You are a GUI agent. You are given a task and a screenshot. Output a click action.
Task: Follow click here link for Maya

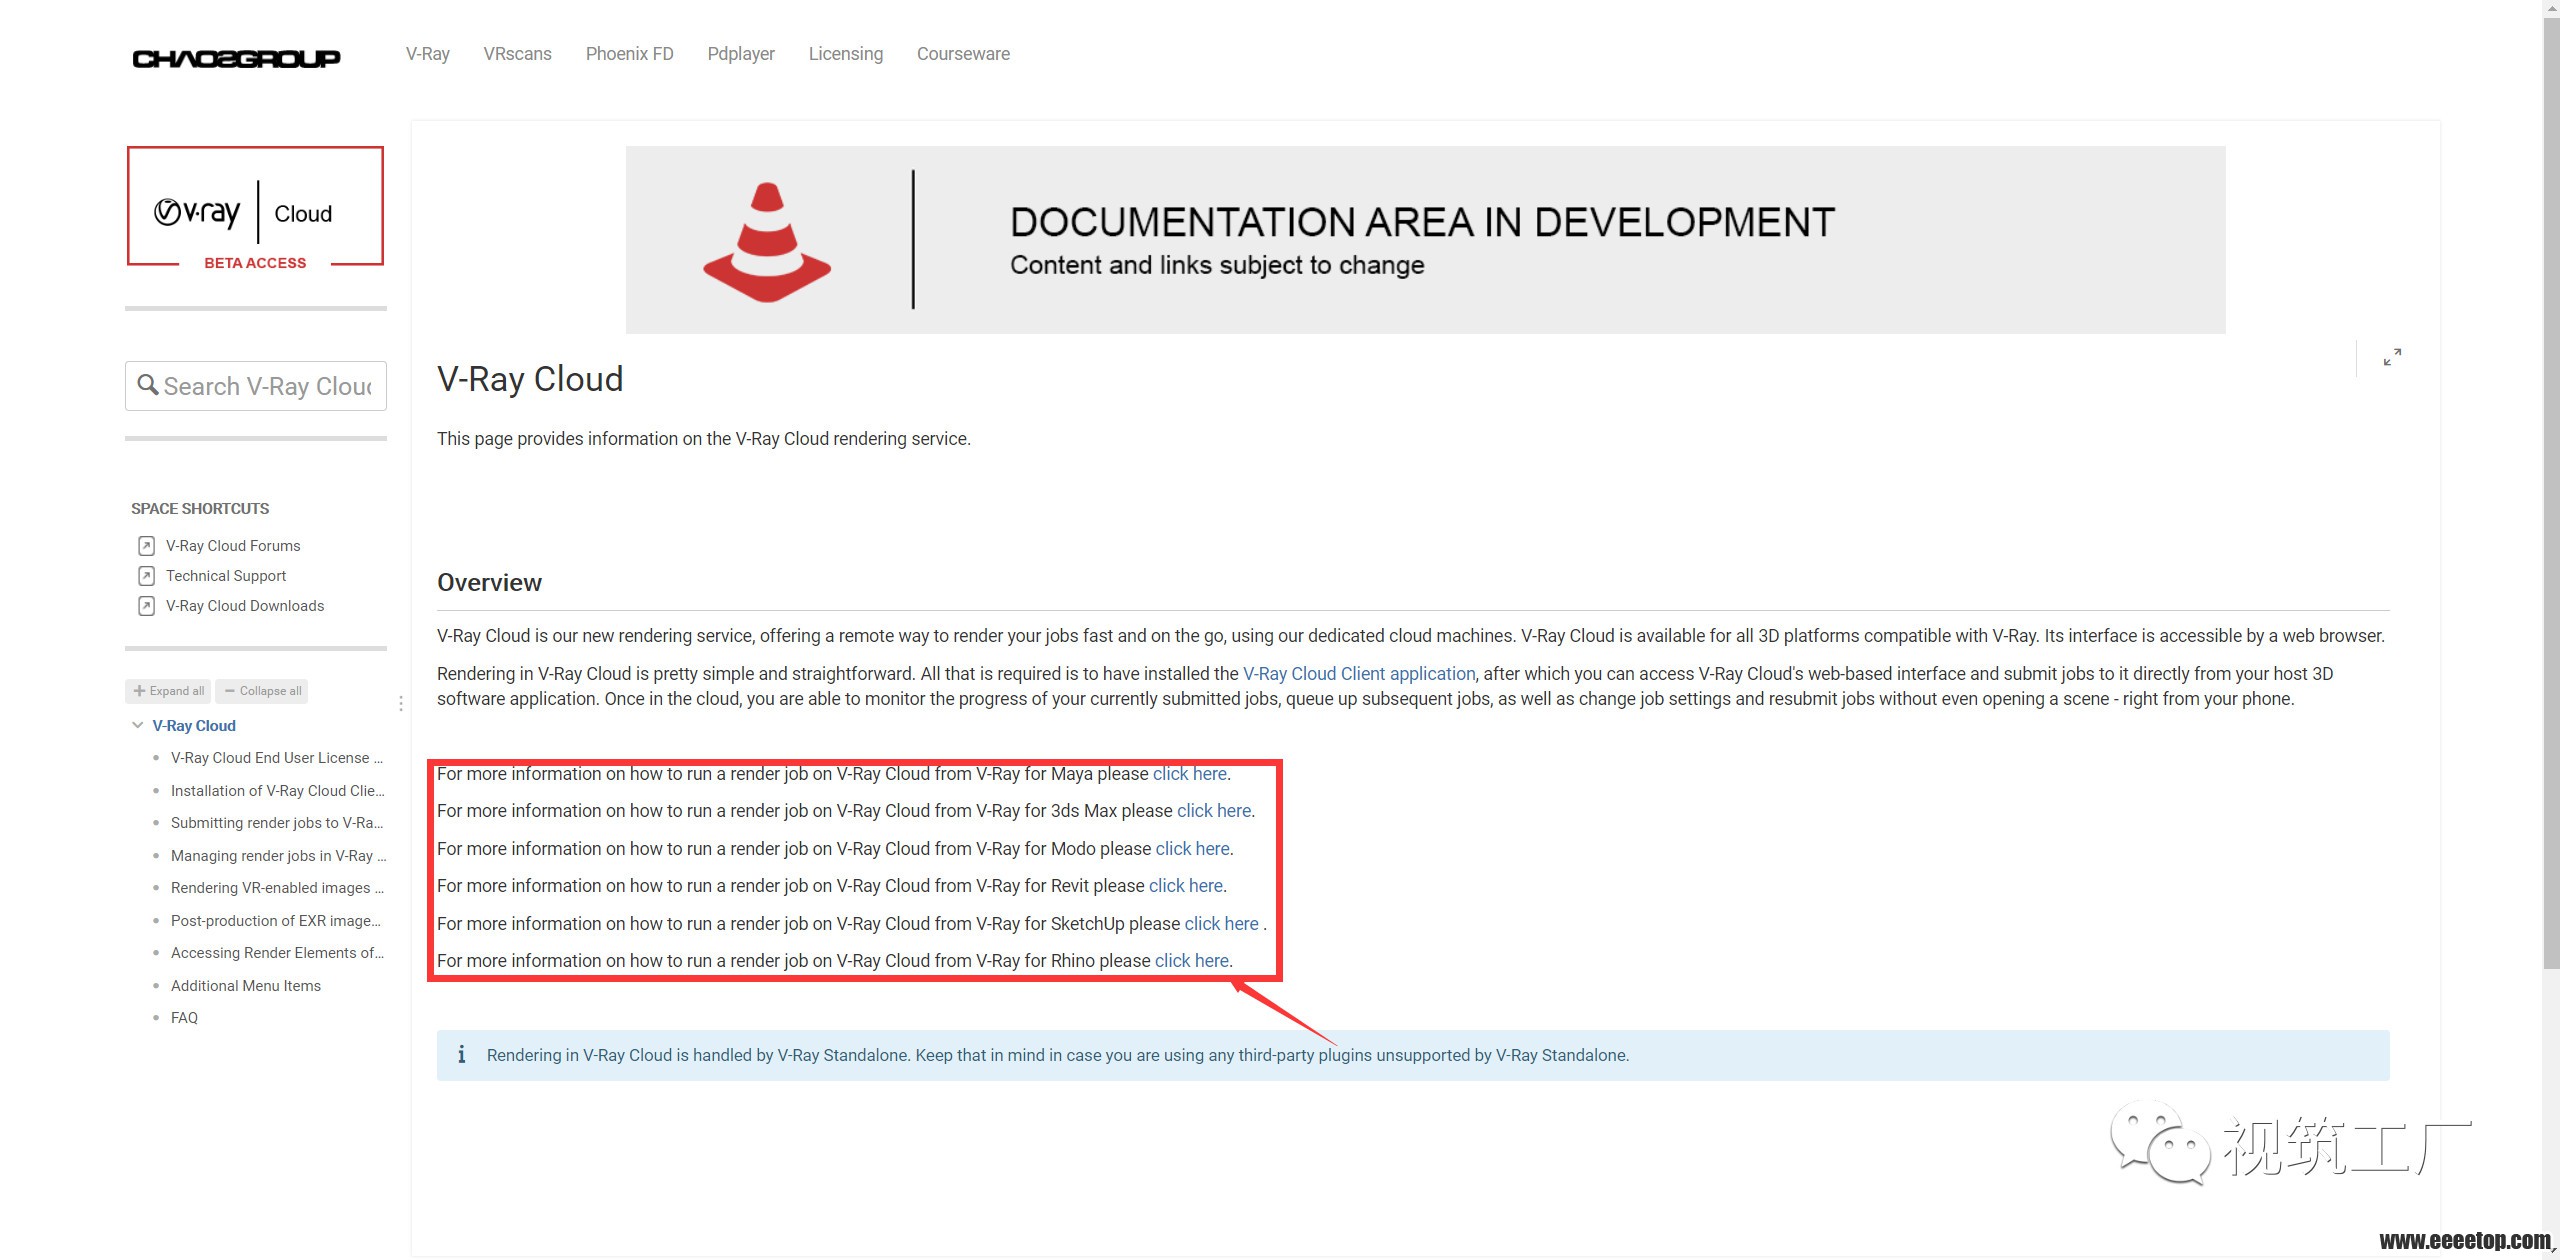pyautogui.click(x=1190, y=774)
